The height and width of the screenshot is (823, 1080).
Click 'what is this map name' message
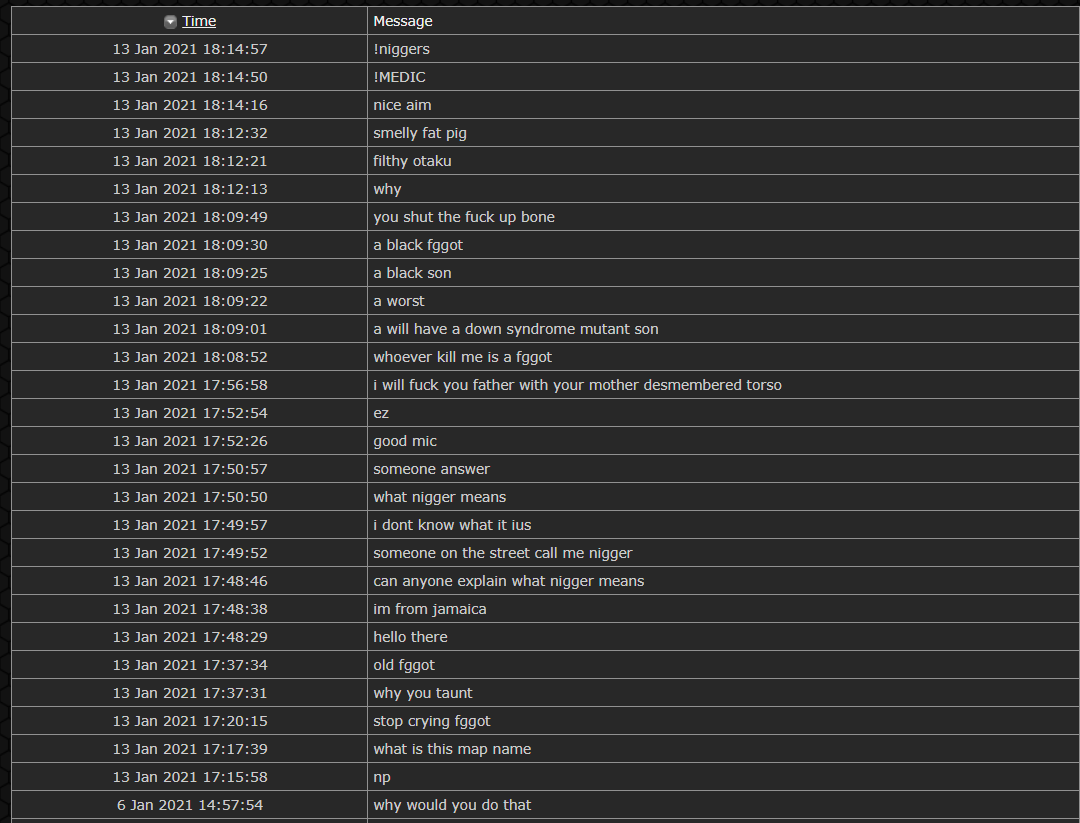click(x=452, y=749)
